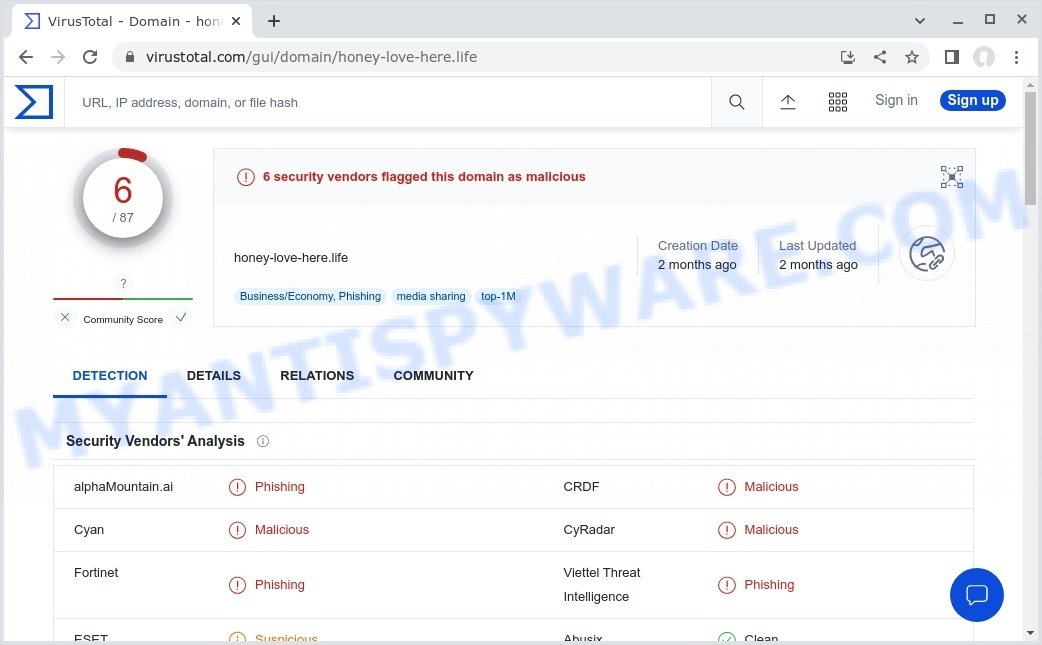View site security lock information
This screenshot has width=1042, height=645.
point(130,57)
